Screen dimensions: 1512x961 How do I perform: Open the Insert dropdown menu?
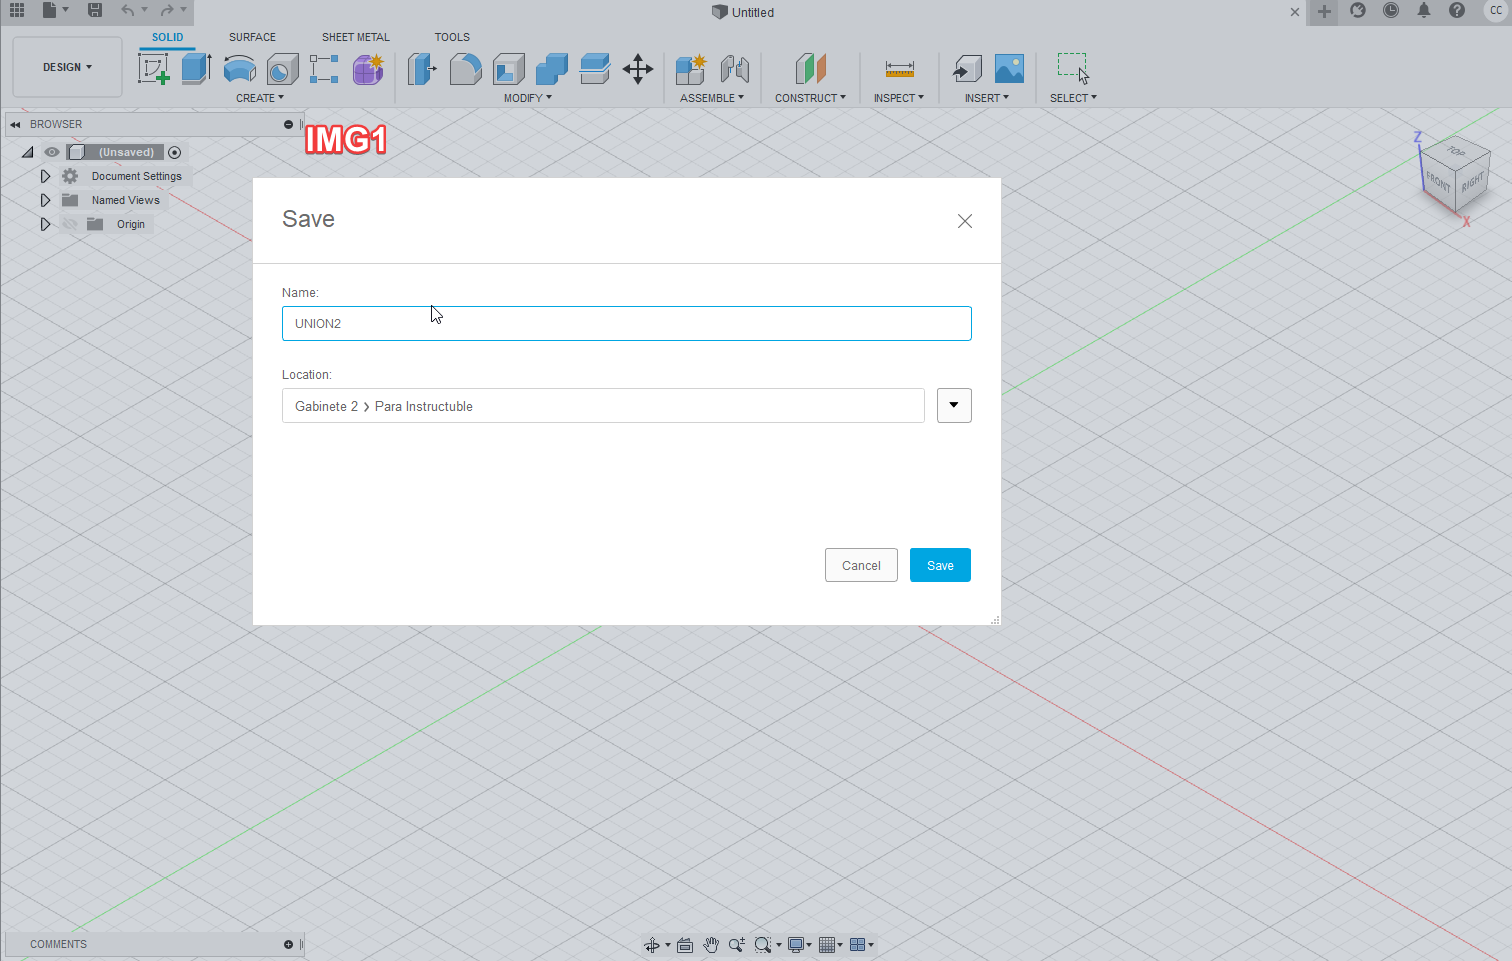987,98
